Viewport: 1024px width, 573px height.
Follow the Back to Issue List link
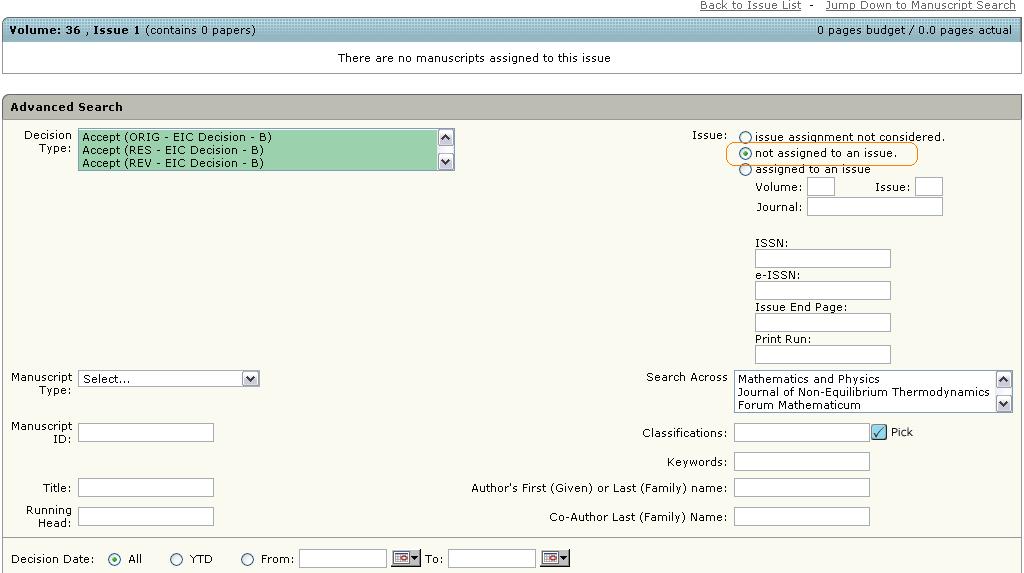(750, 6)
